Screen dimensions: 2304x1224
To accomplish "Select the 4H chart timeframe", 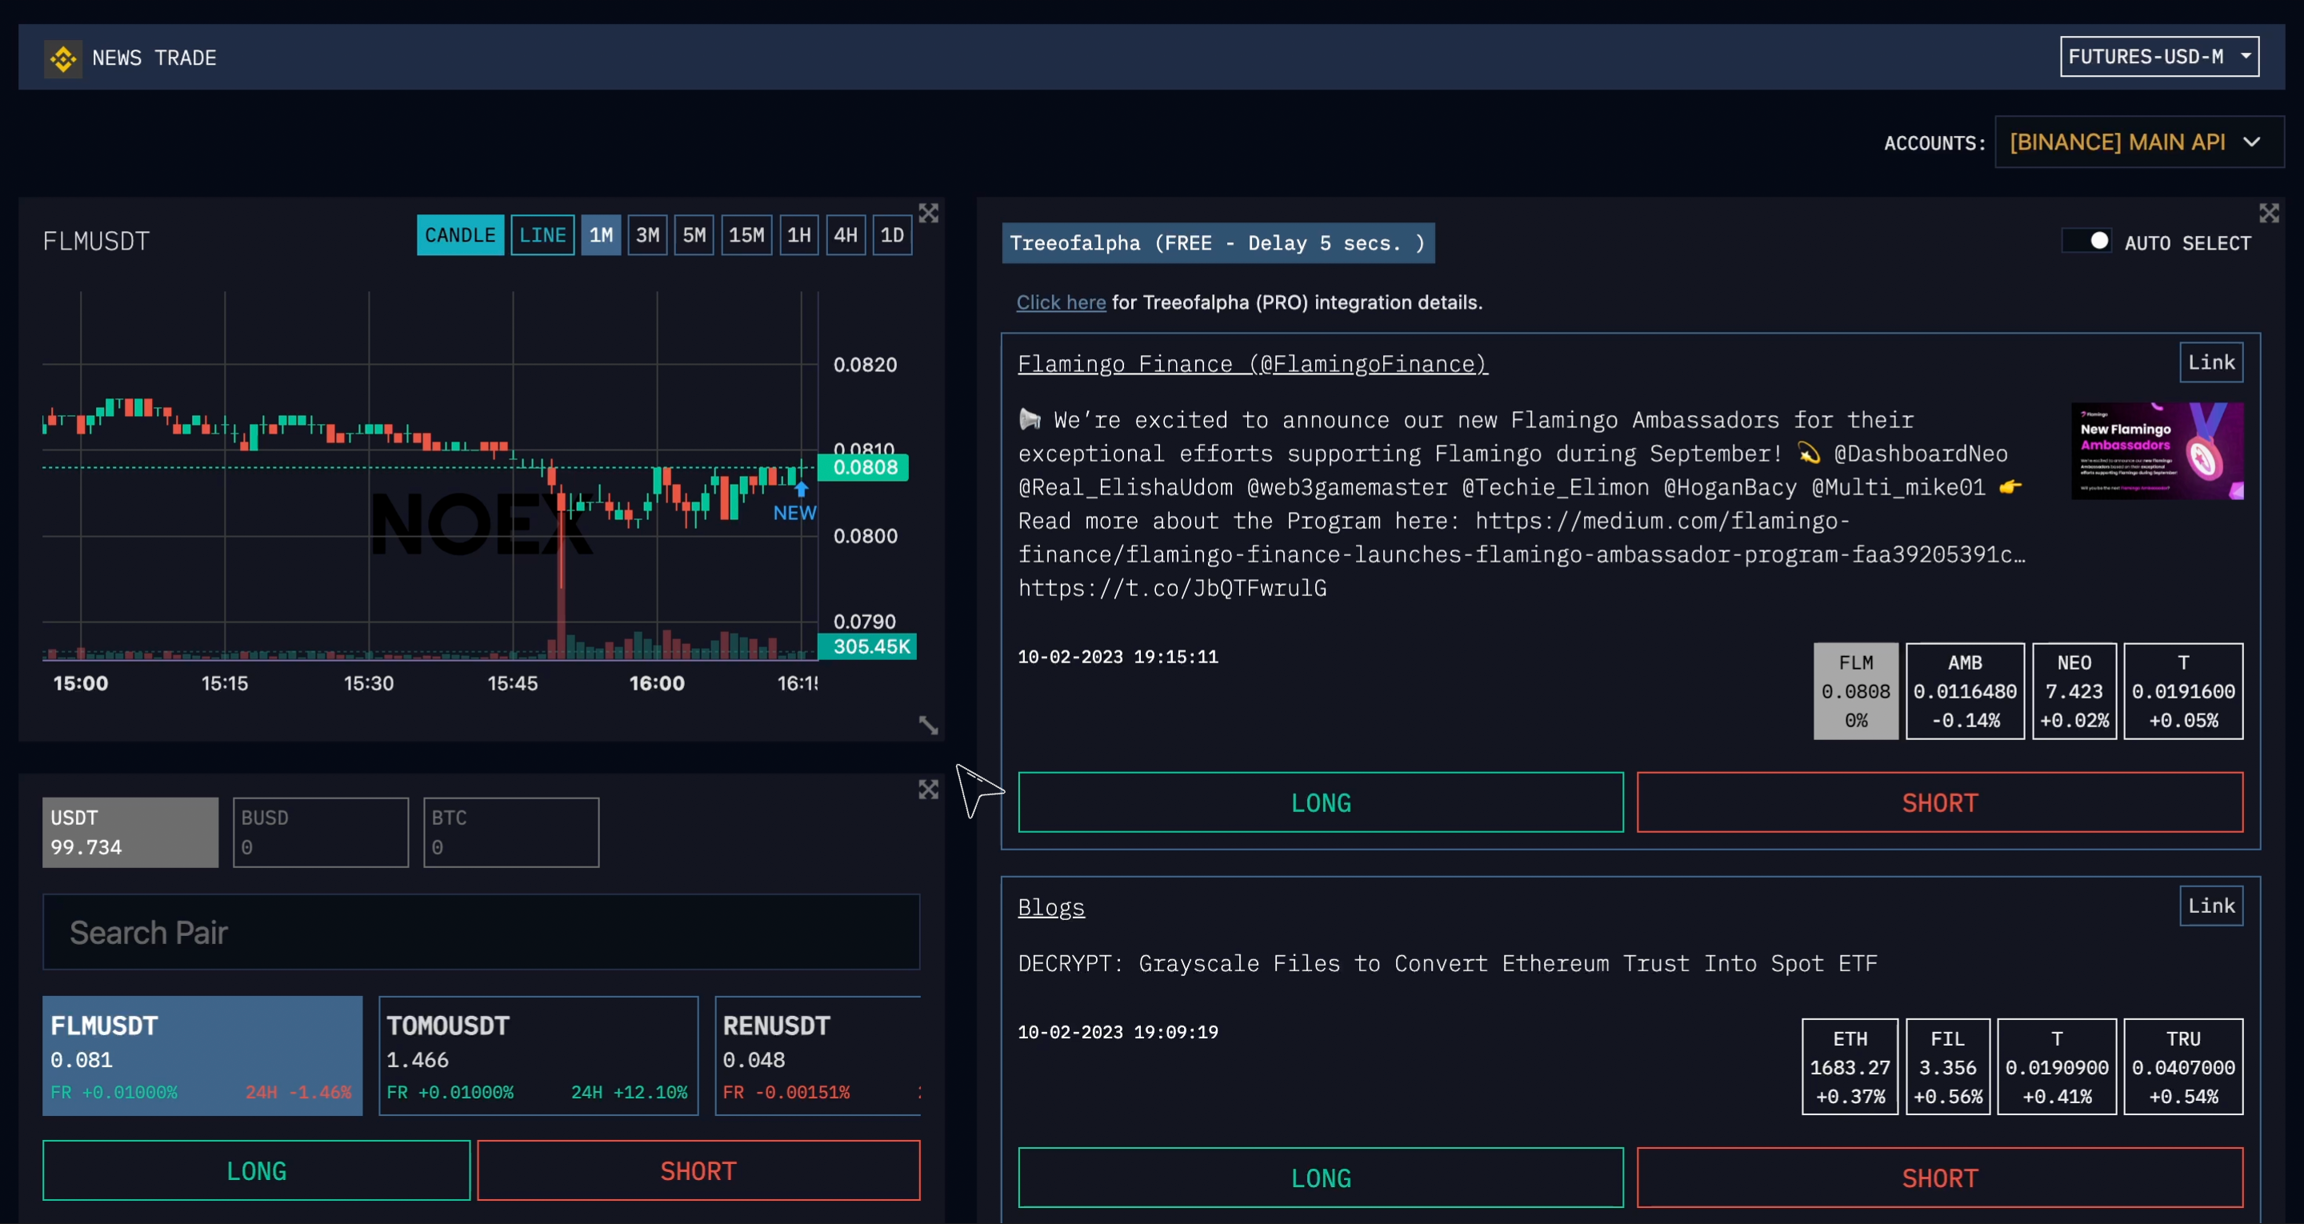I will coord(845,235).
